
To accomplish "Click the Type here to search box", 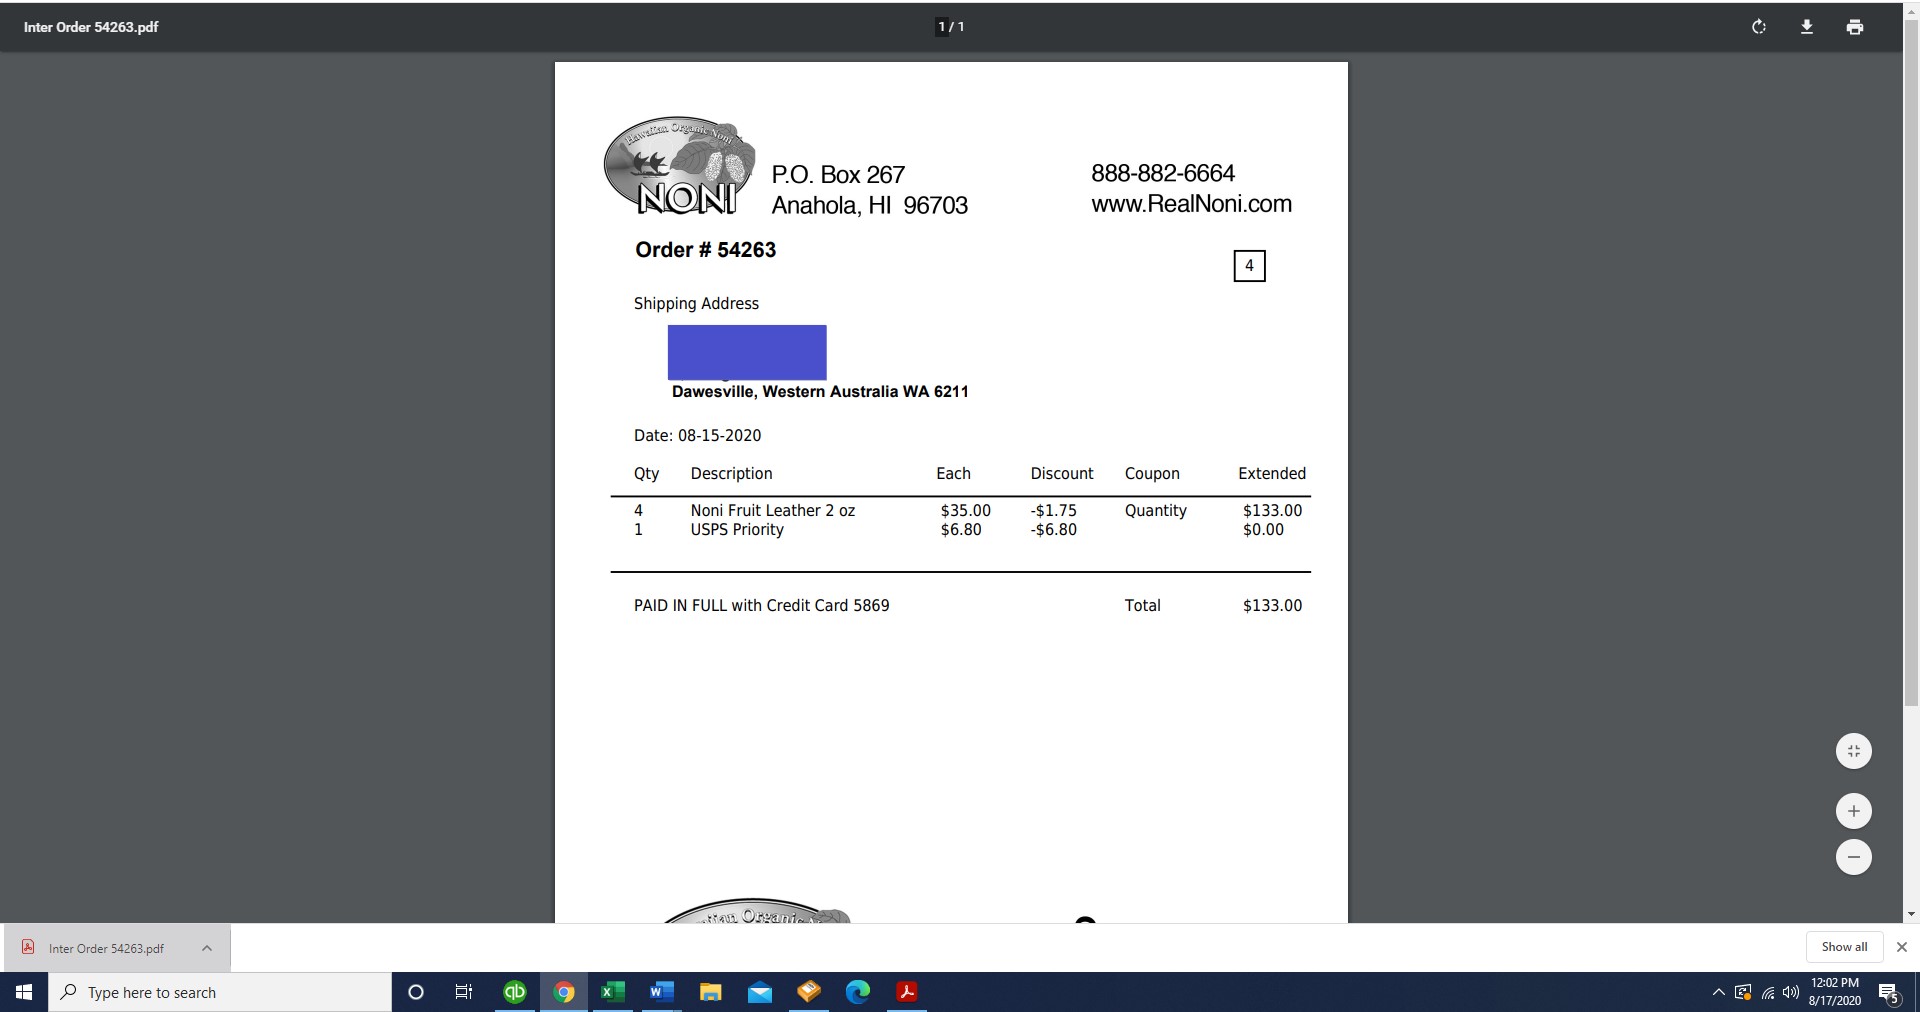I will click(220, 992).
